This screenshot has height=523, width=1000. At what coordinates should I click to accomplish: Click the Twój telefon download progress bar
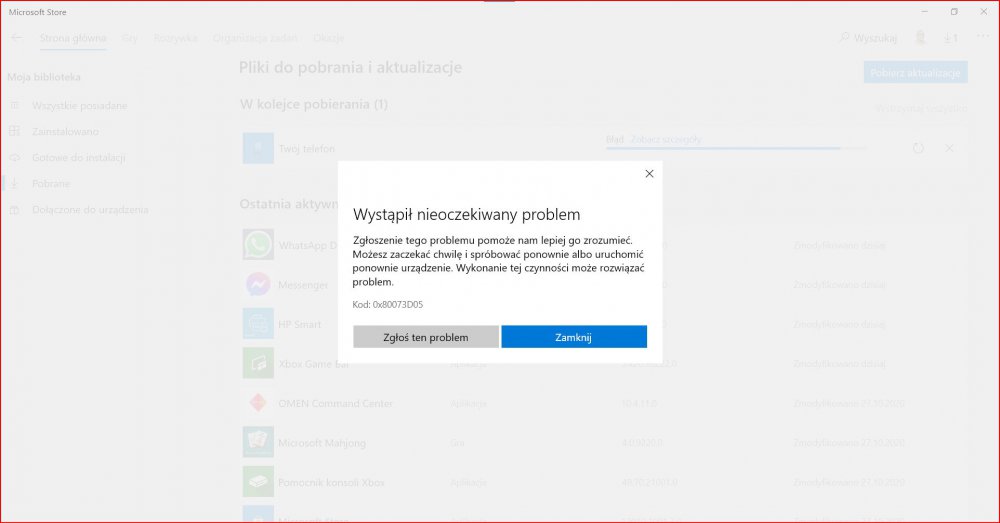coord(735,149)
